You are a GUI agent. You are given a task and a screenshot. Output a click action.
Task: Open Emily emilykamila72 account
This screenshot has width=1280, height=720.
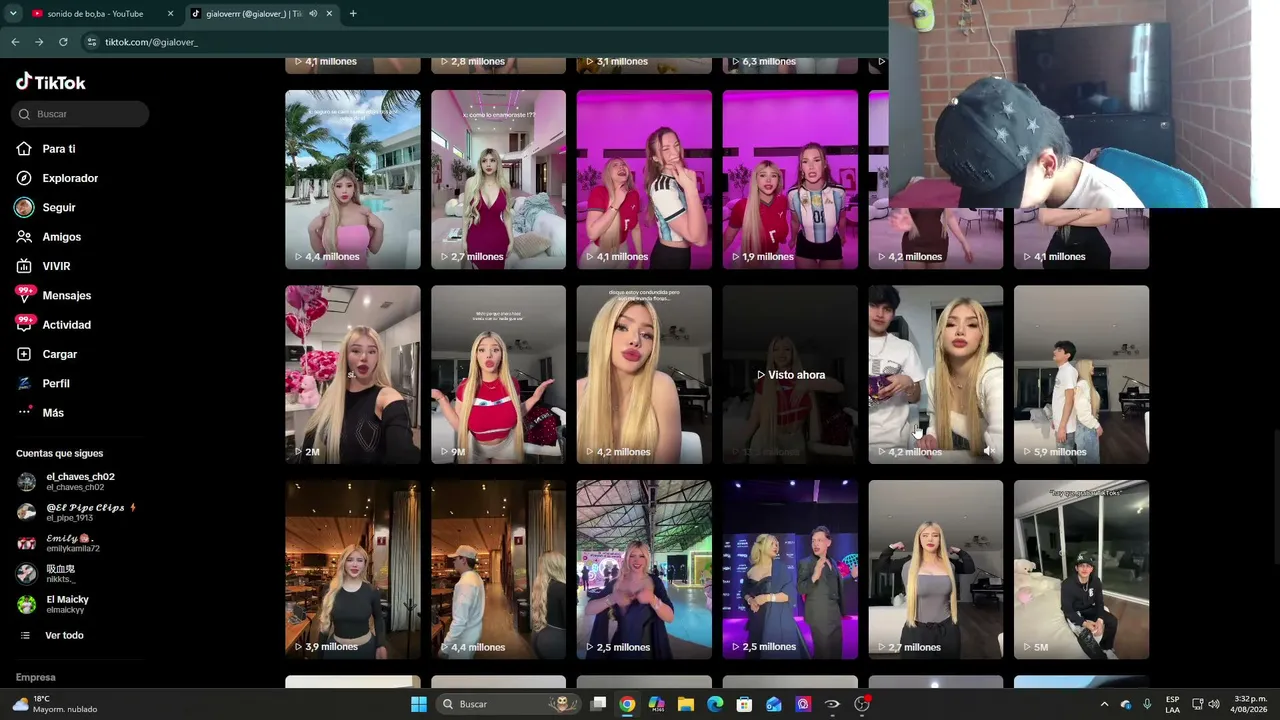(58, 543)
